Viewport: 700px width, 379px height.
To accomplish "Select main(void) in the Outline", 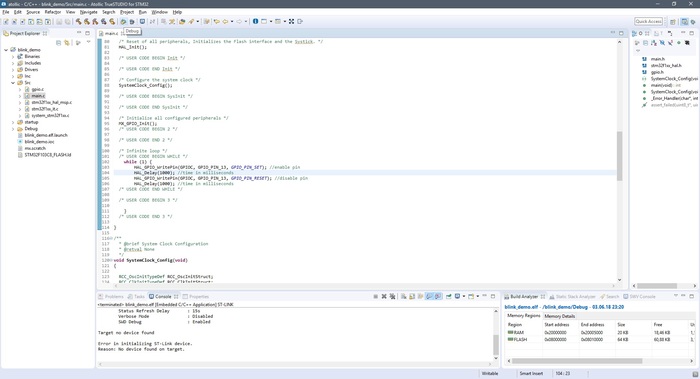I will pos(665,85).
